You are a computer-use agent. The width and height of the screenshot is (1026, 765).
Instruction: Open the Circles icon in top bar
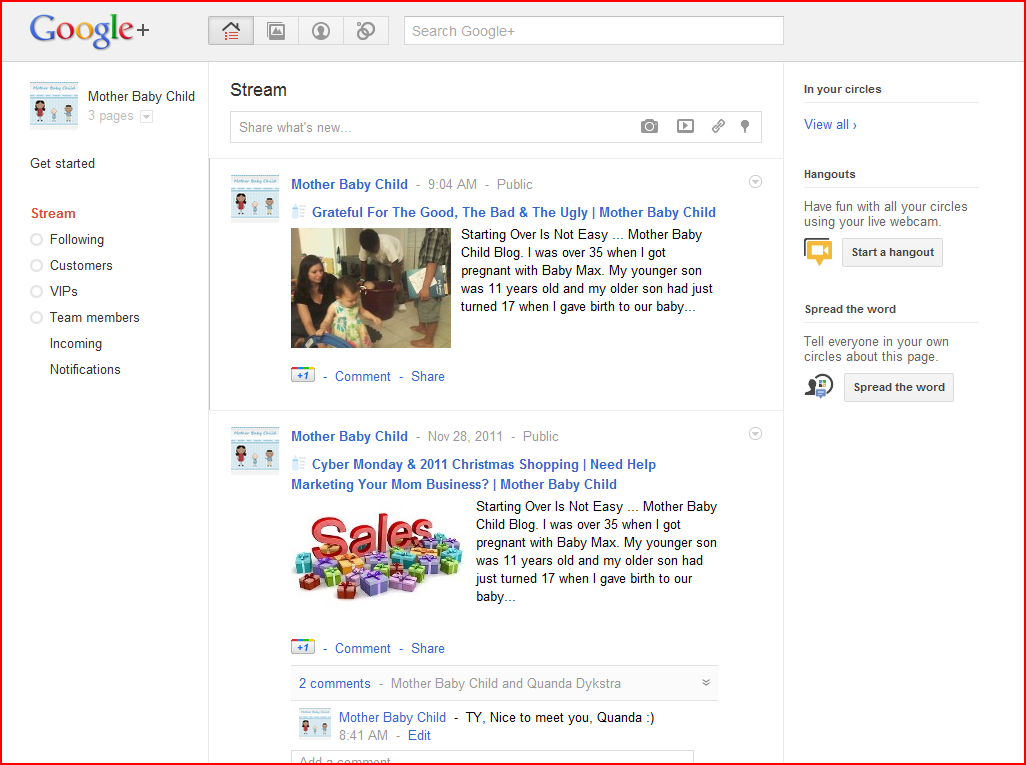(366, 31)
